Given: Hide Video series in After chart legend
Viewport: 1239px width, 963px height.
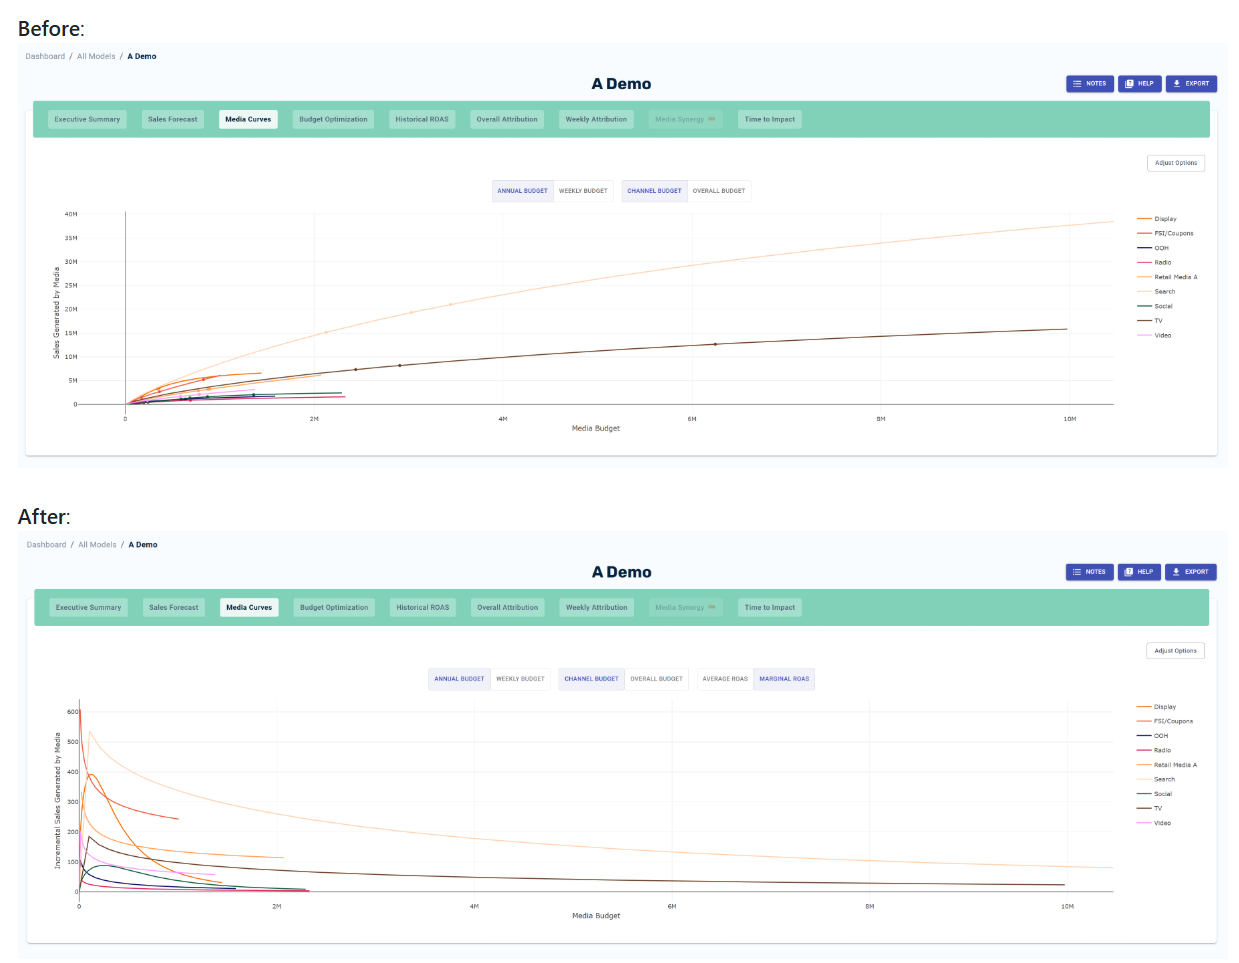Looking at the screenshot, I should click(x=1154, y=823).
